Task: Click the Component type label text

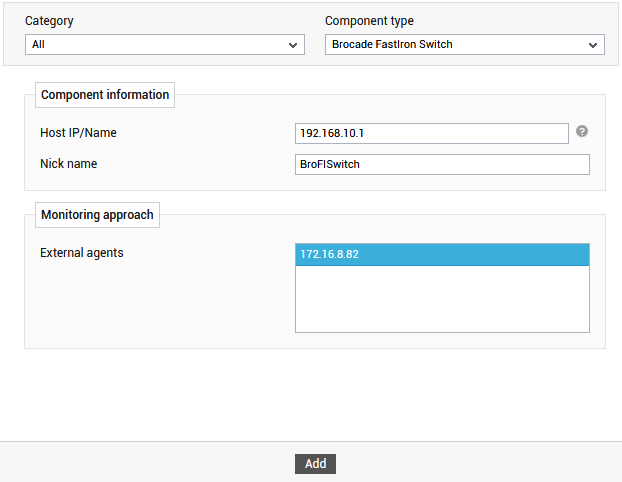Action: point(369,21)
